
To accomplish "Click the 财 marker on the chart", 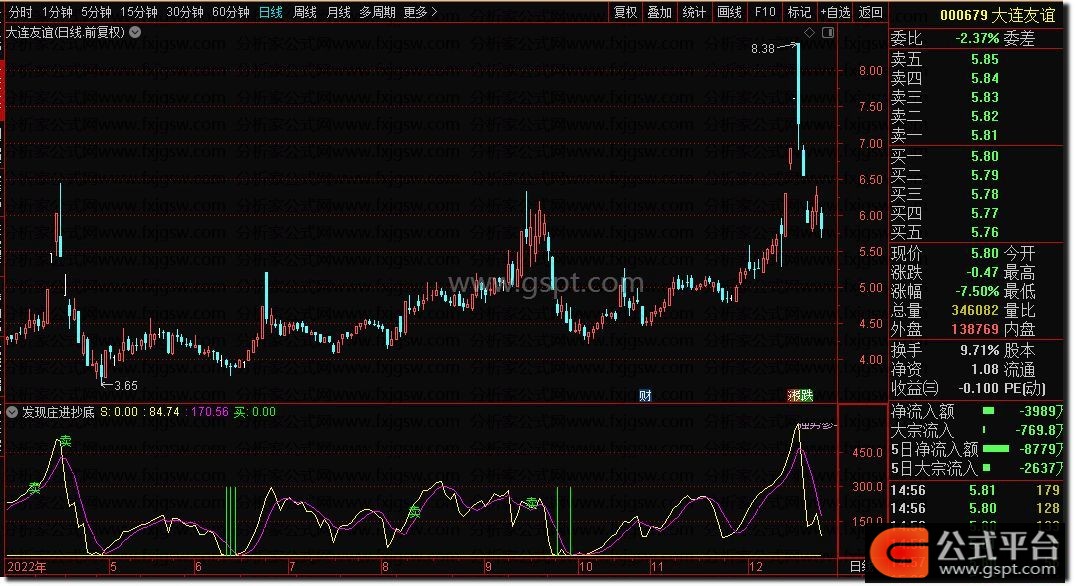I will (645, 395).
